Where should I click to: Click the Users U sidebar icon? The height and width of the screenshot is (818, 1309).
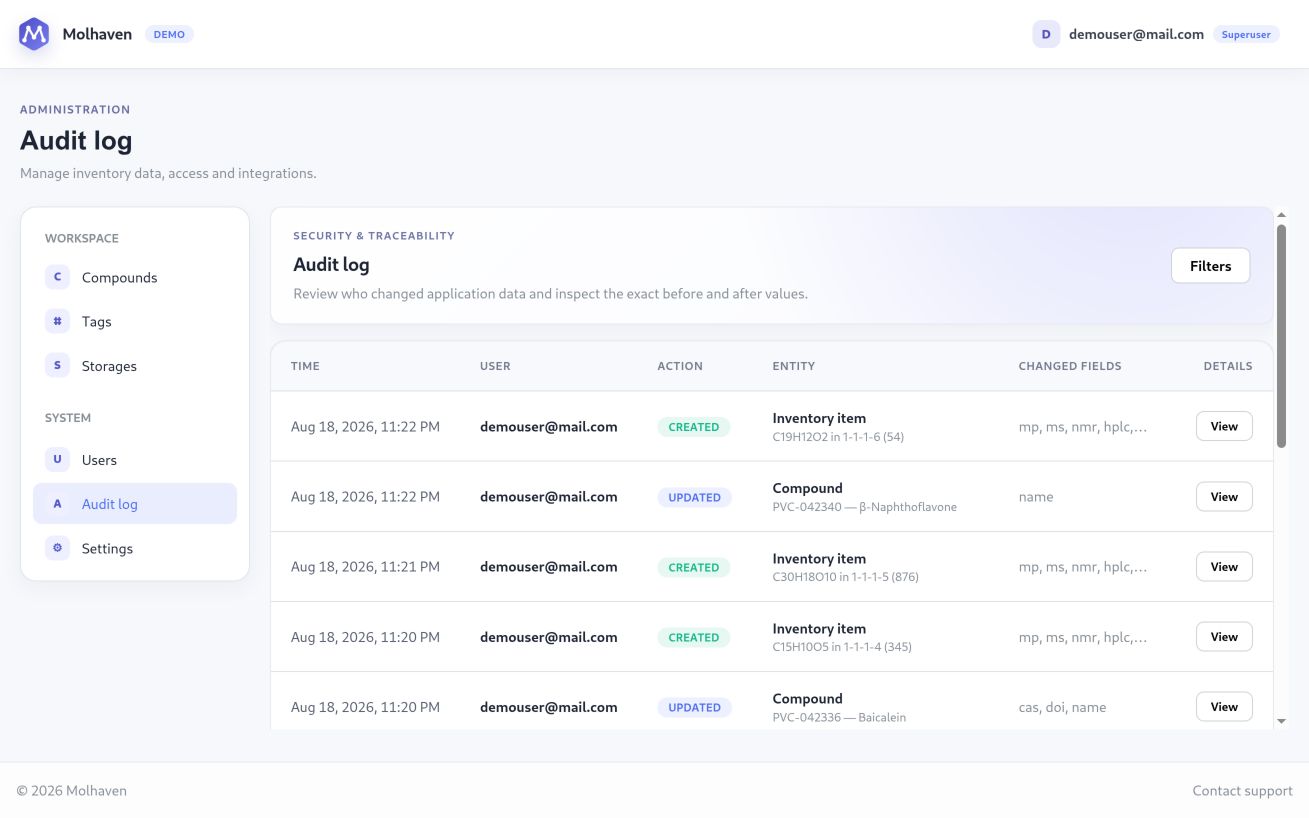click(x=57, y=459)
